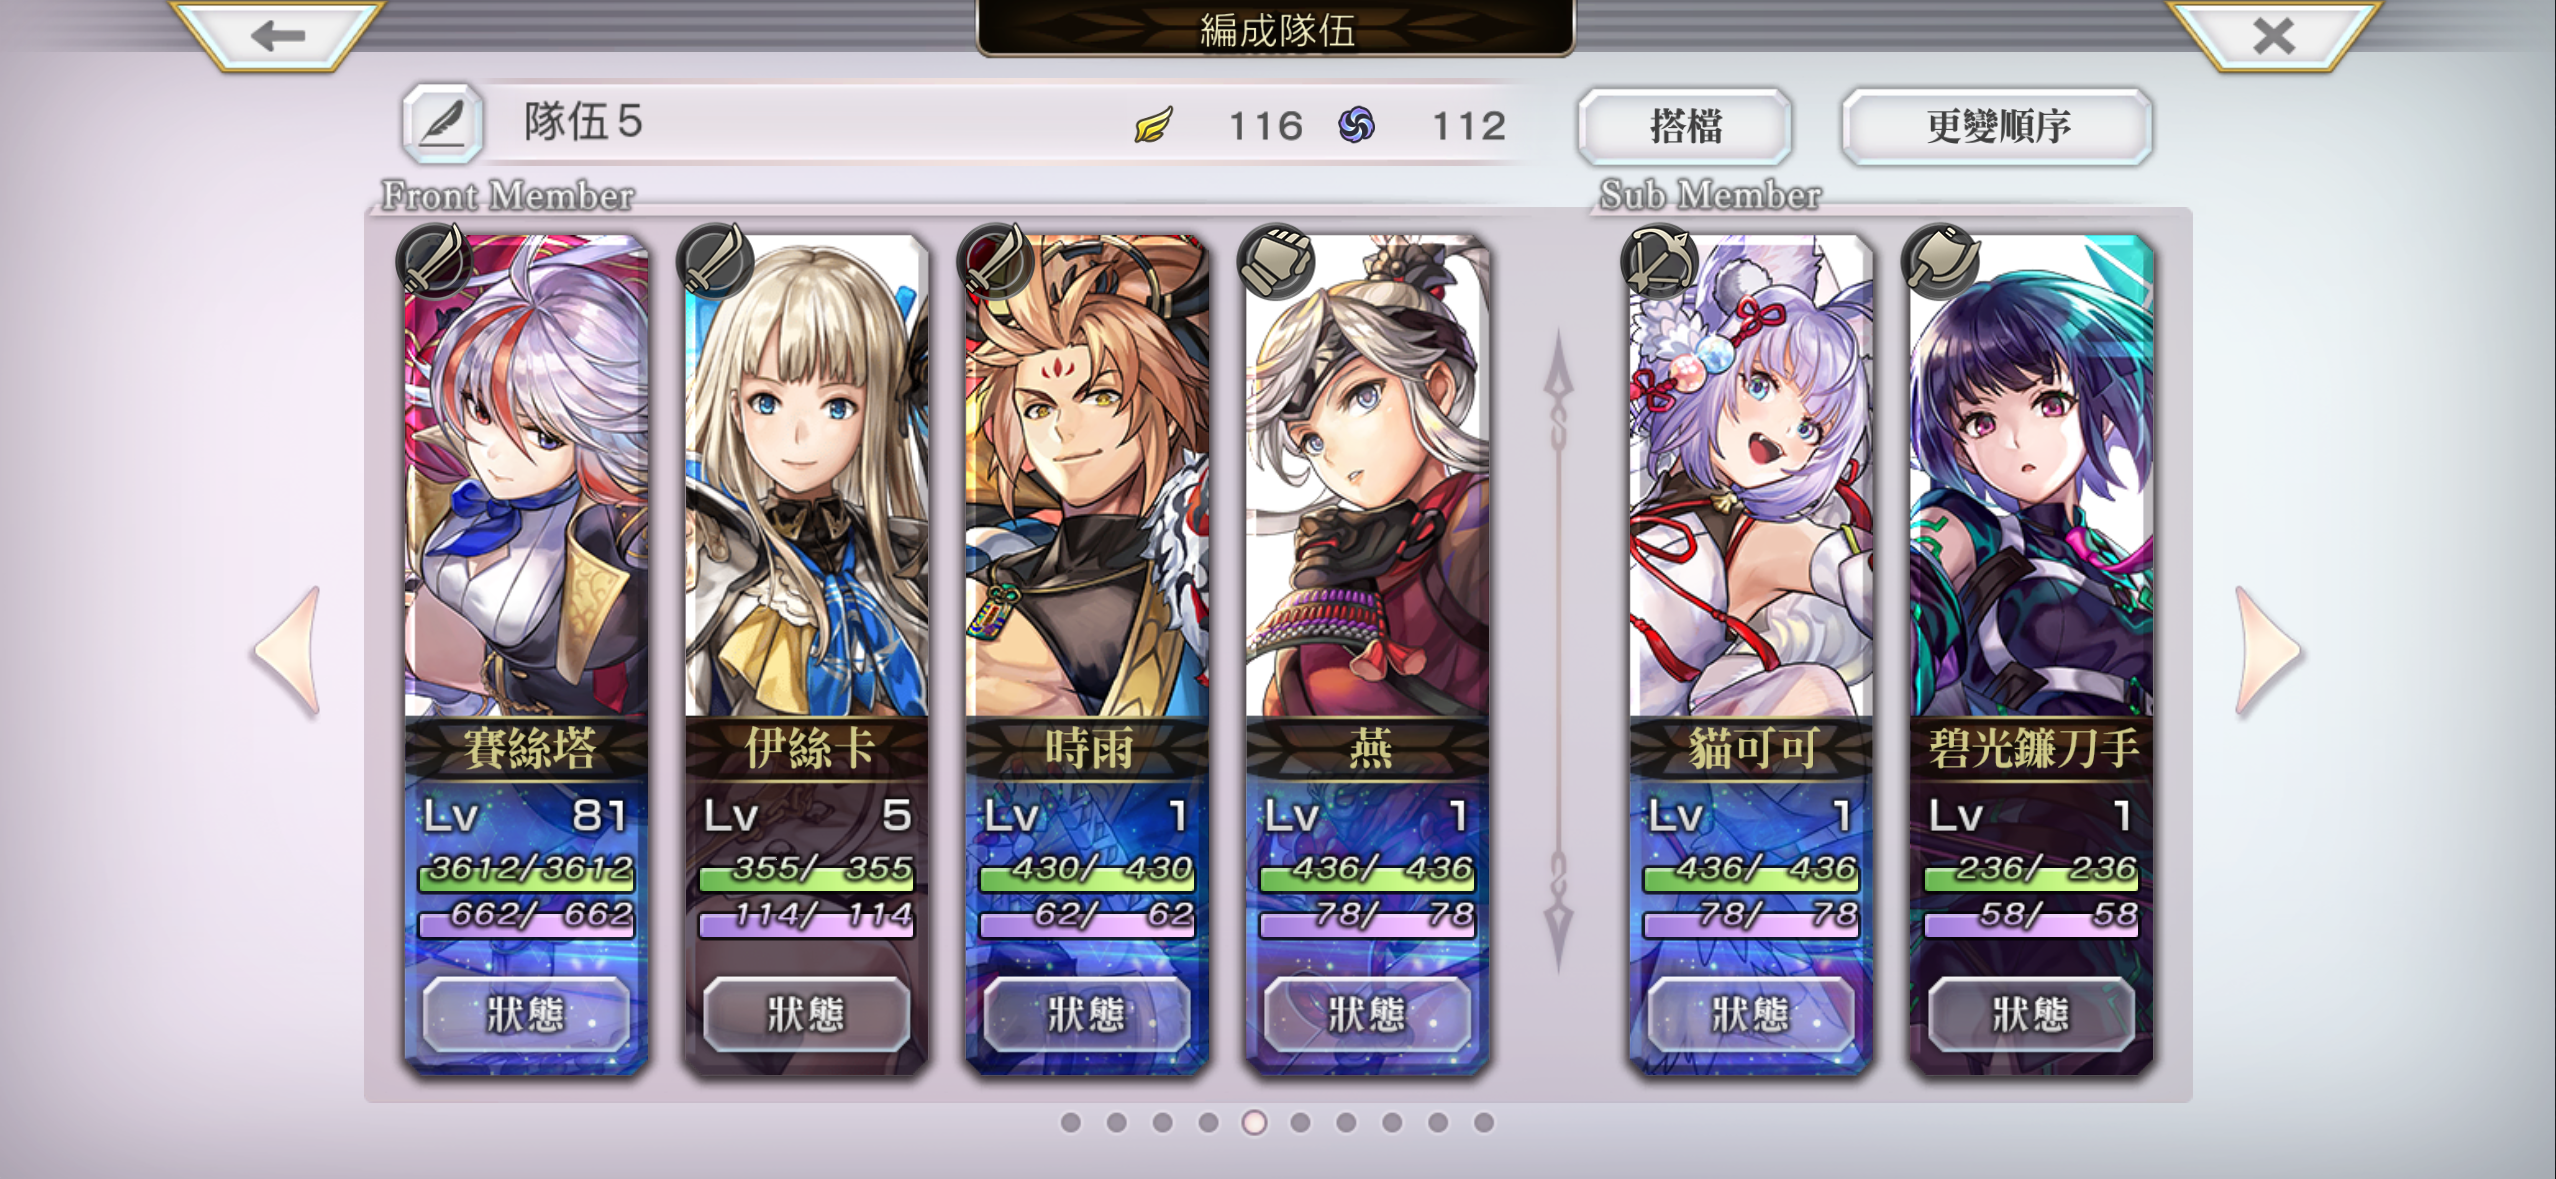This screenshot has width=2556, height=1179.
Task: Click the axe weapon icon on 碧光鐮刀手 card
Action: [x=1940, y=261]
